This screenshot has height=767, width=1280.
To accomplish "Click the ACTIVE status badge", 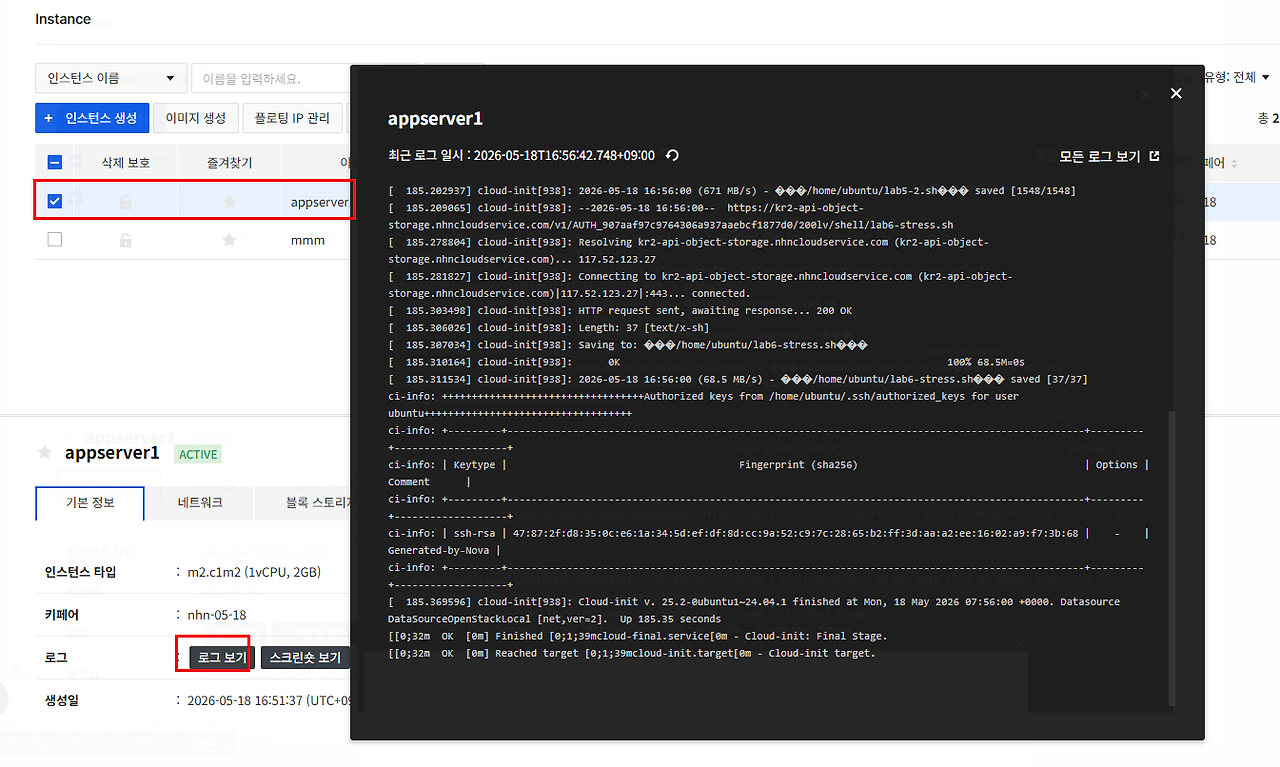I will click(198, 454).
